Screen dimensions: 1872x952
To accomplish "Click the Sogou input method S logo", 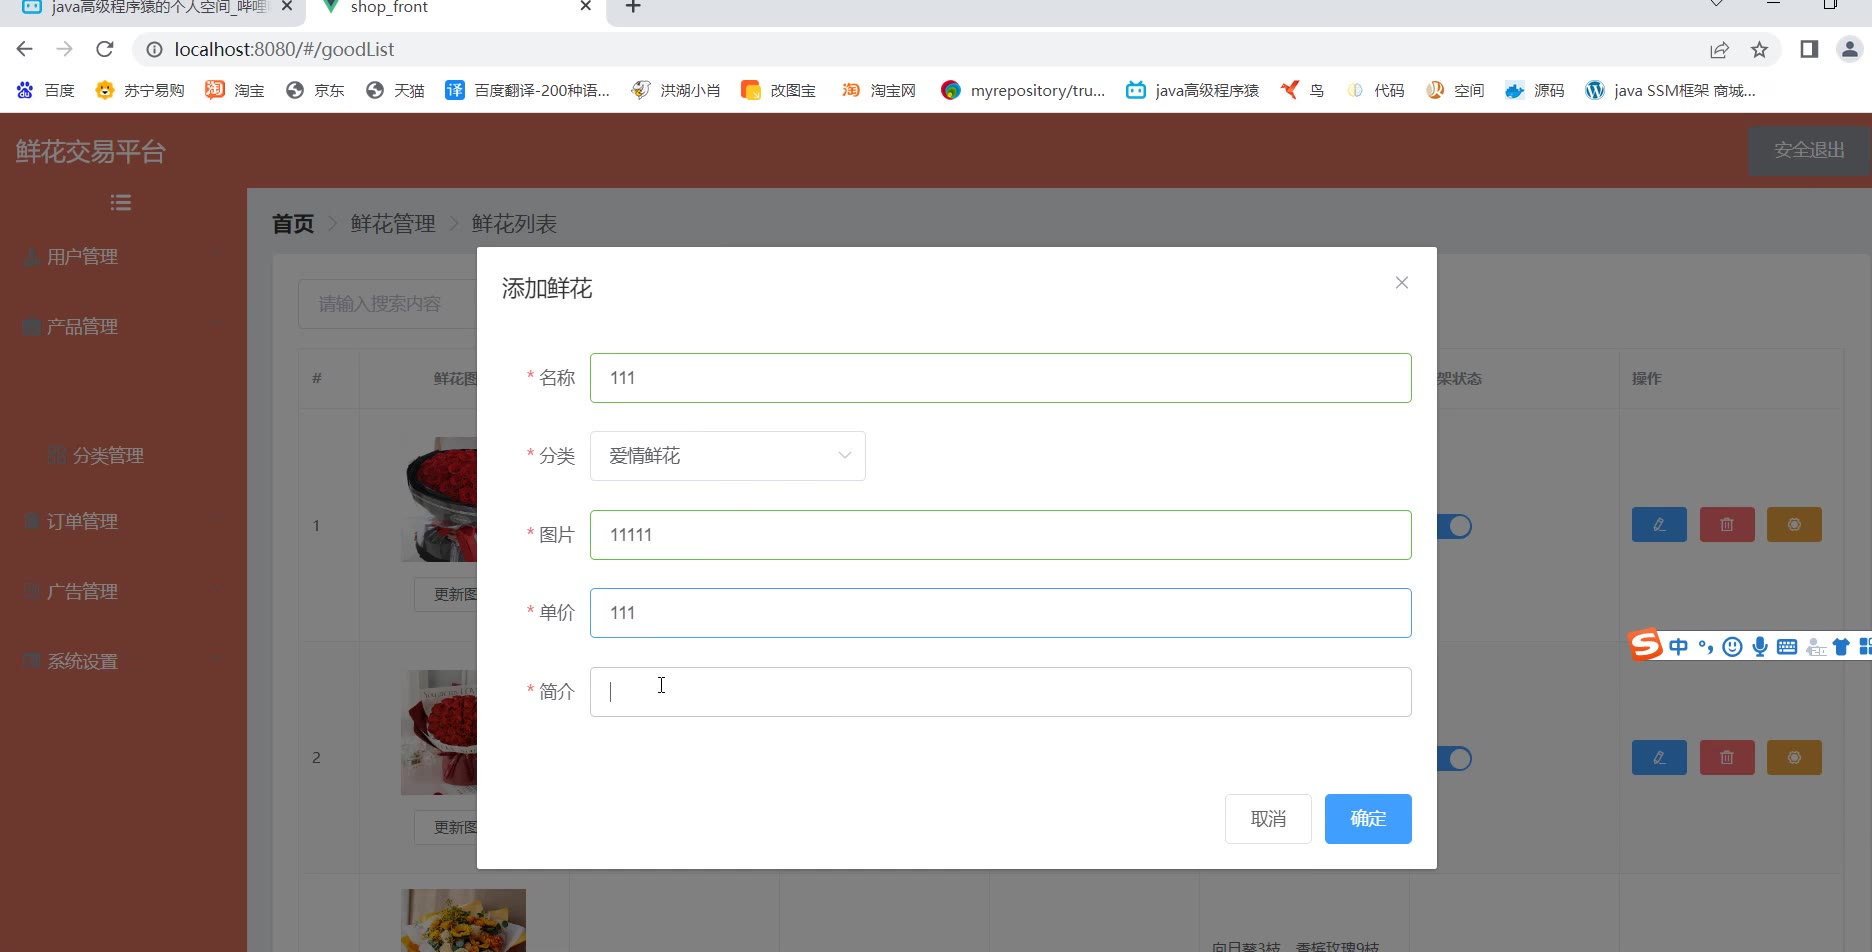I will tap(1645, 645).
